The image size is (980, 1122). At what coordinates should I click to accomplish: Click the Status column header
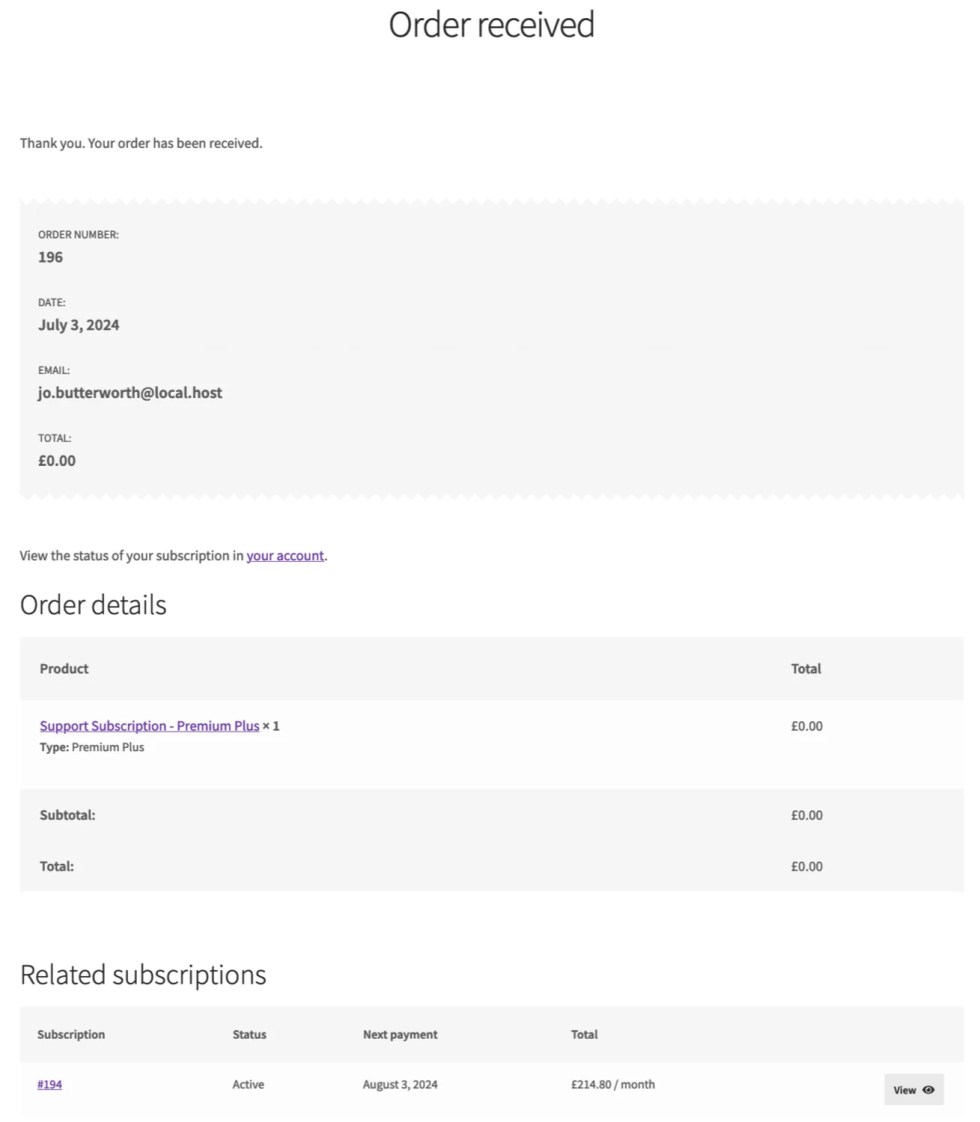coord(249,1035)
